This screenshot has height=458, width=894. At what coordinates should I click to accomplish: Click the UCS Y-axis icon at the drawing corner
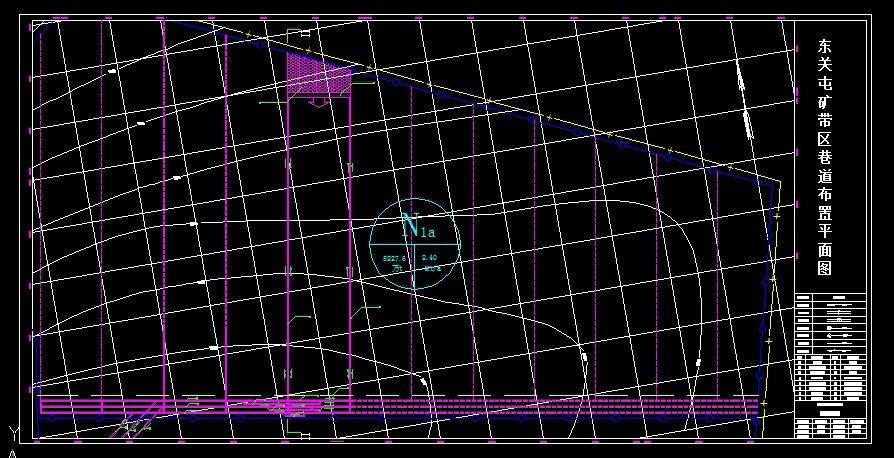(x=14, y=434)
